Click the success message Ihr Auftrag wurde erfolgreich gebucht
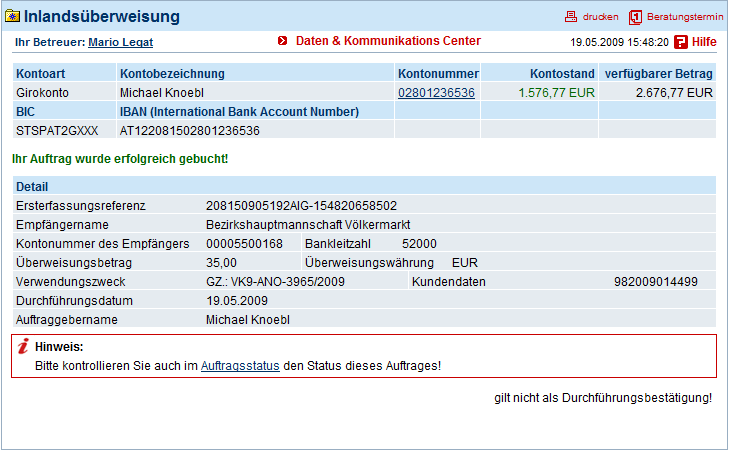 tap(120, 159)
